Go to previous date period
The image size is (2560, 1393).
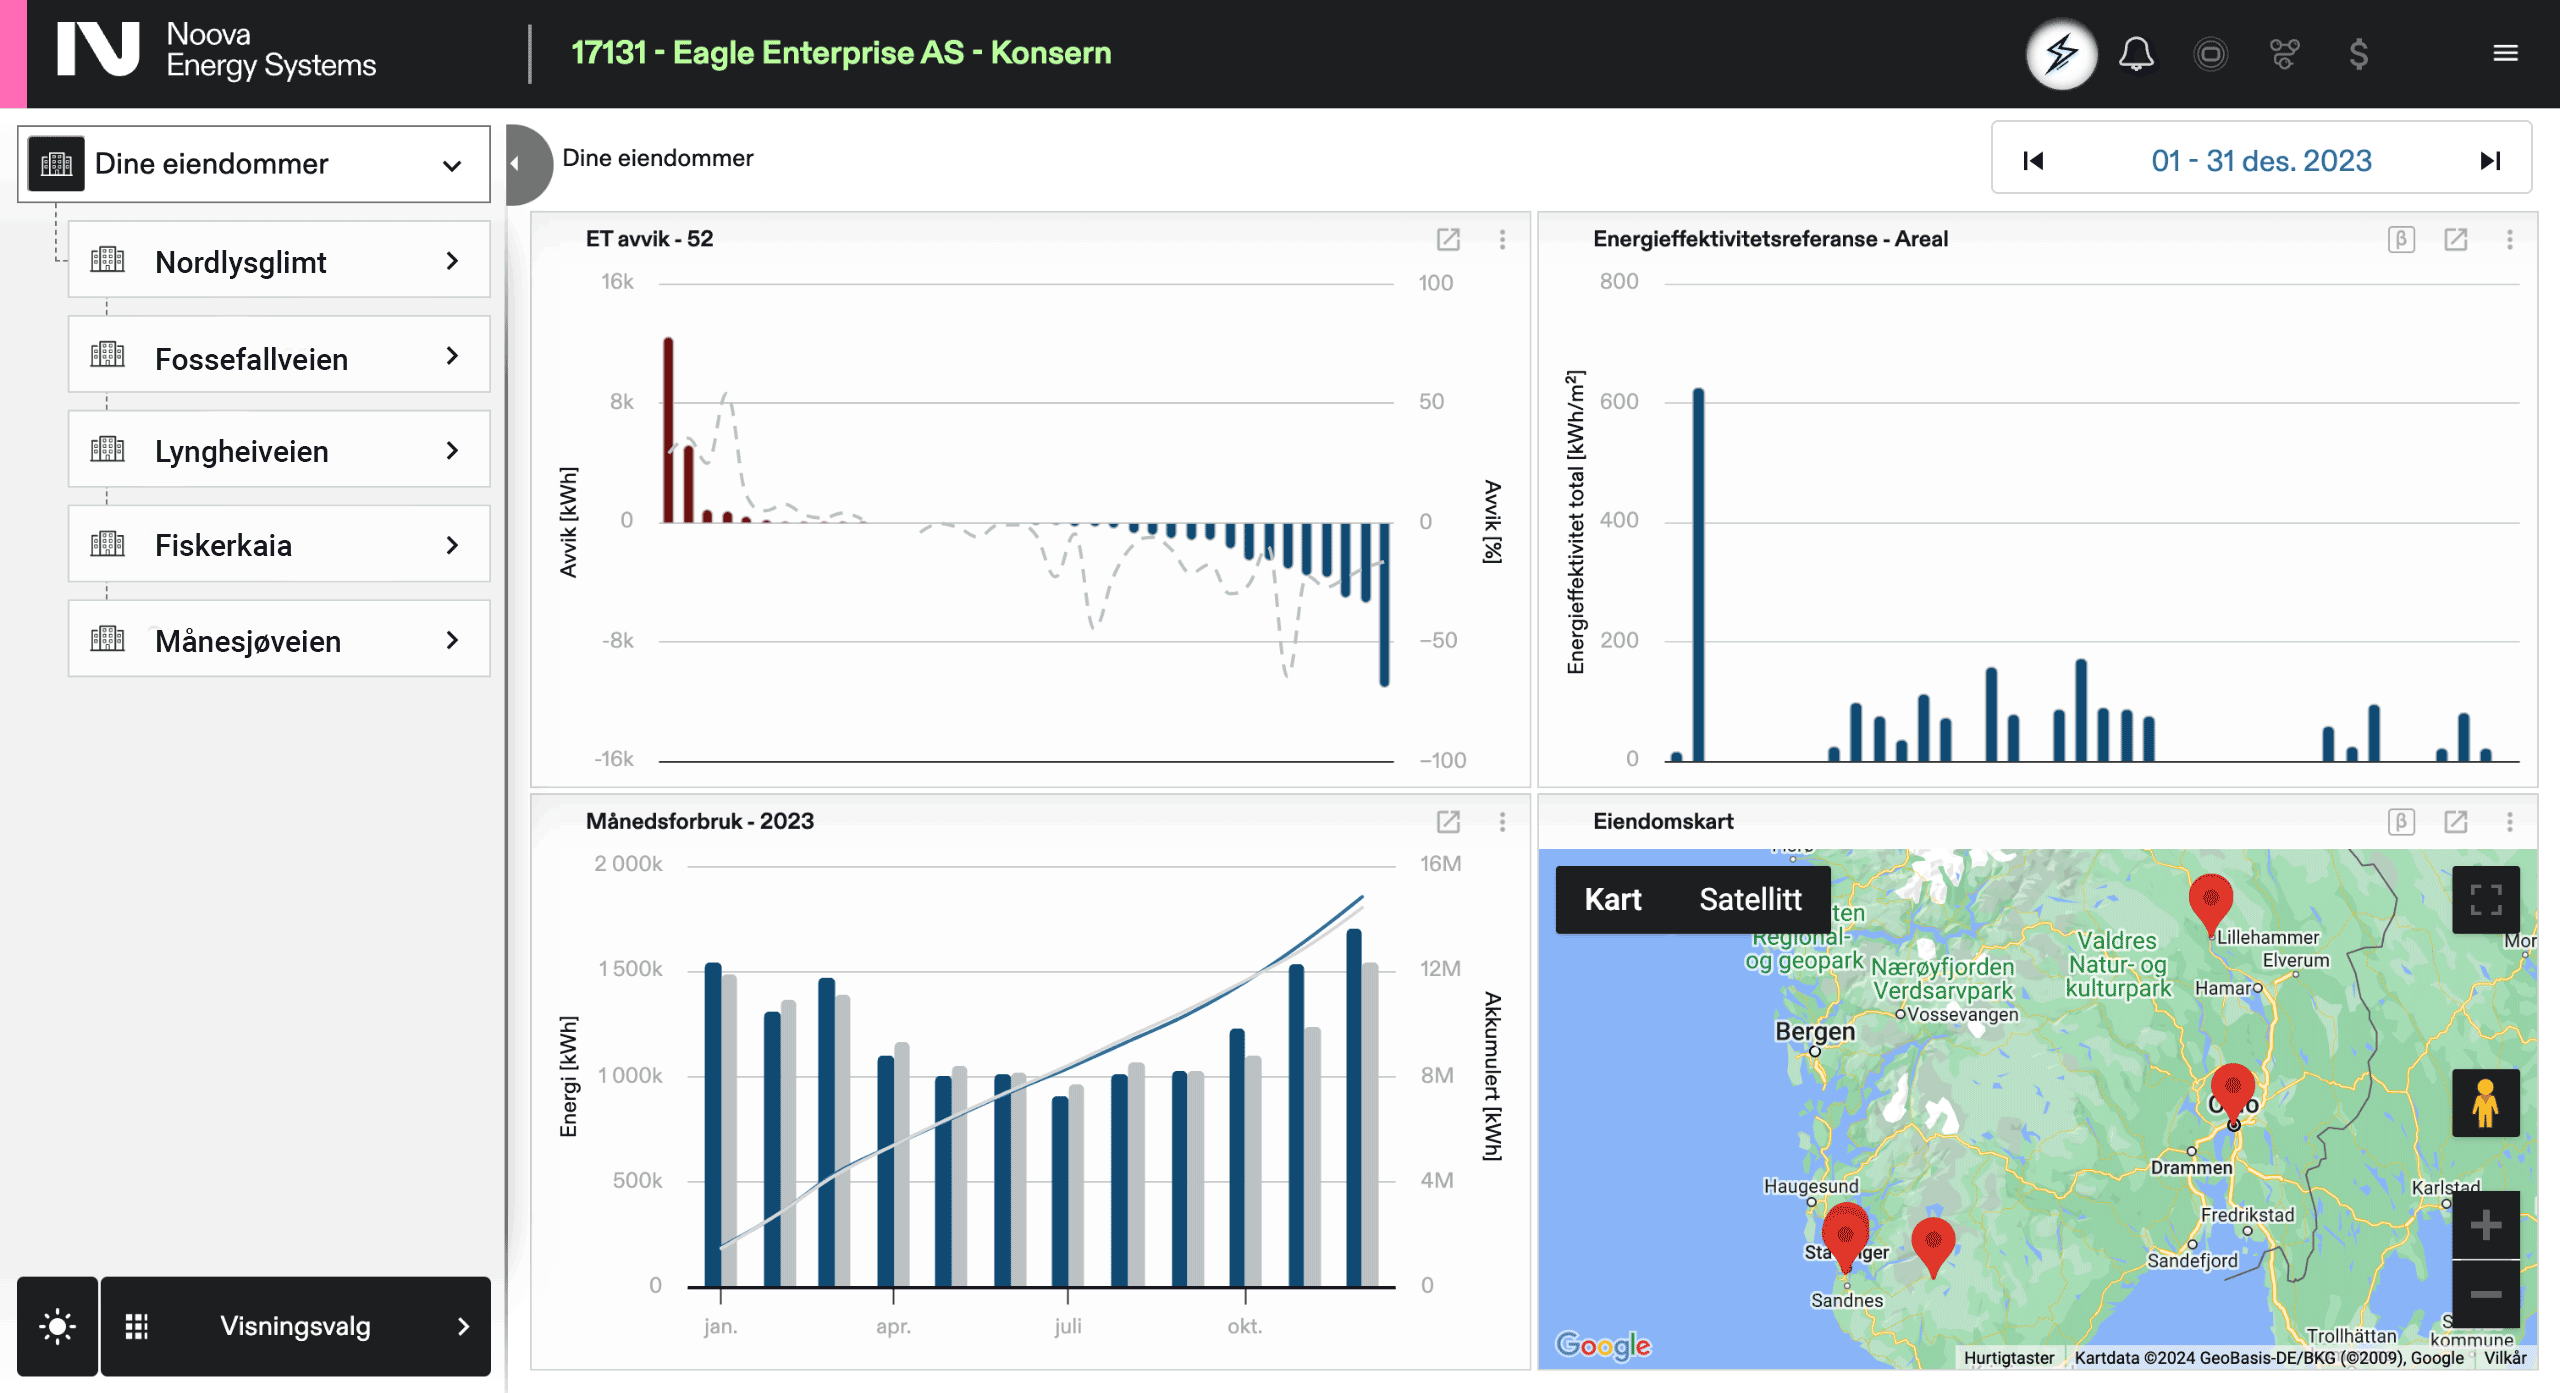[2033, 161]
